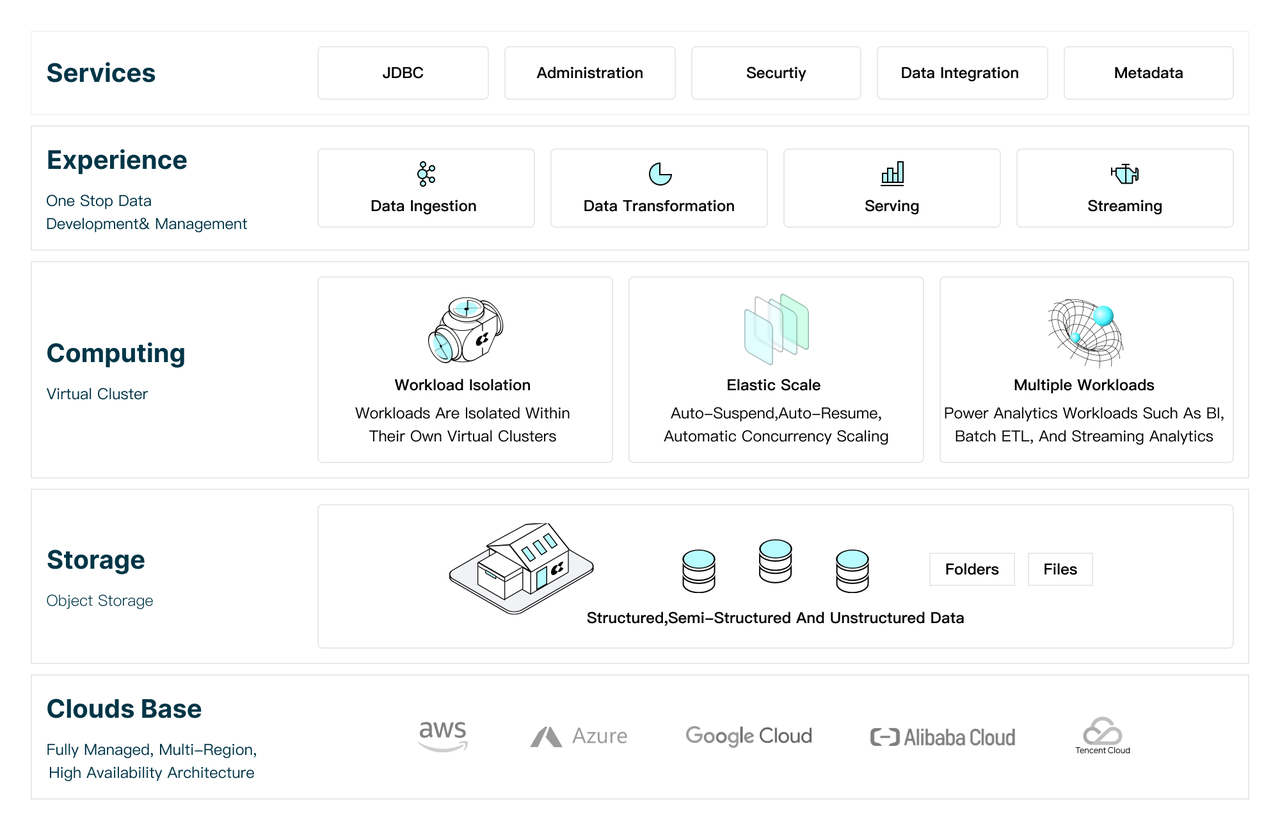This screenshot has height=815, width=1280.
Task: Open the Metadata service box
Action: (x=1148, y=73)
